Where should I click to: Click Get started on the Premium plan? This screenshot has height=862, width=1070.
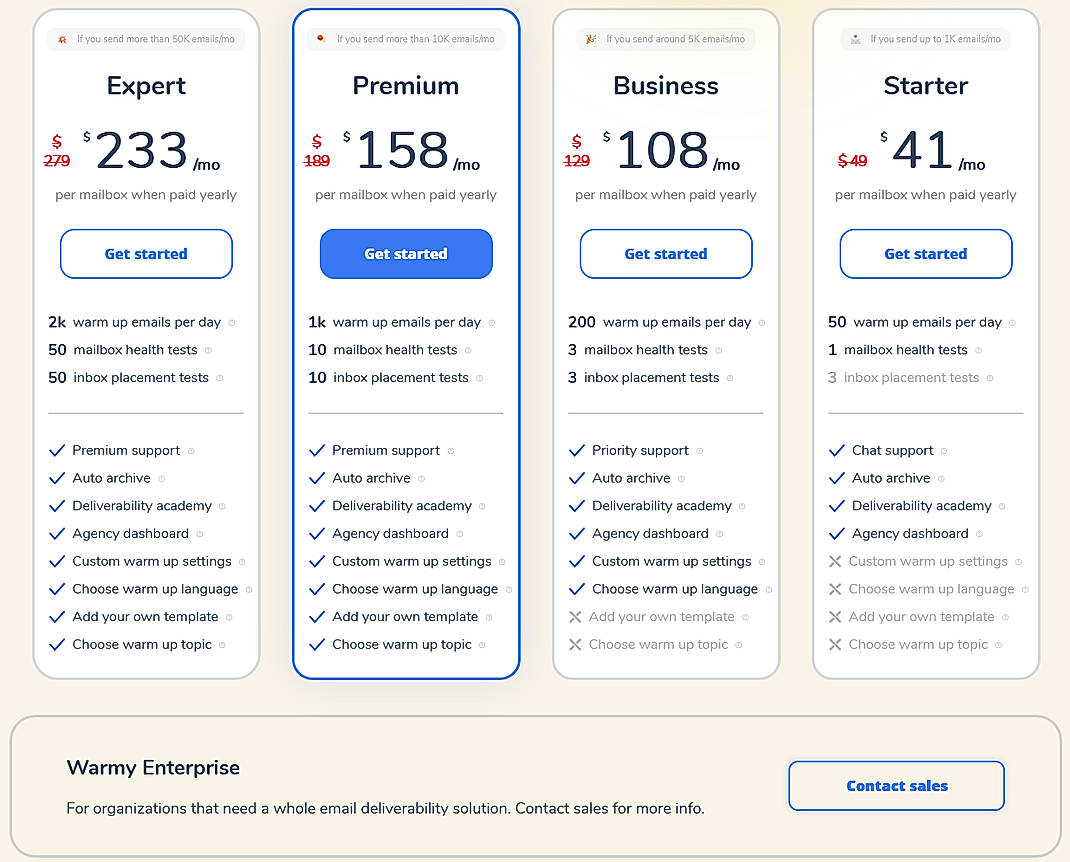point(406,254)
